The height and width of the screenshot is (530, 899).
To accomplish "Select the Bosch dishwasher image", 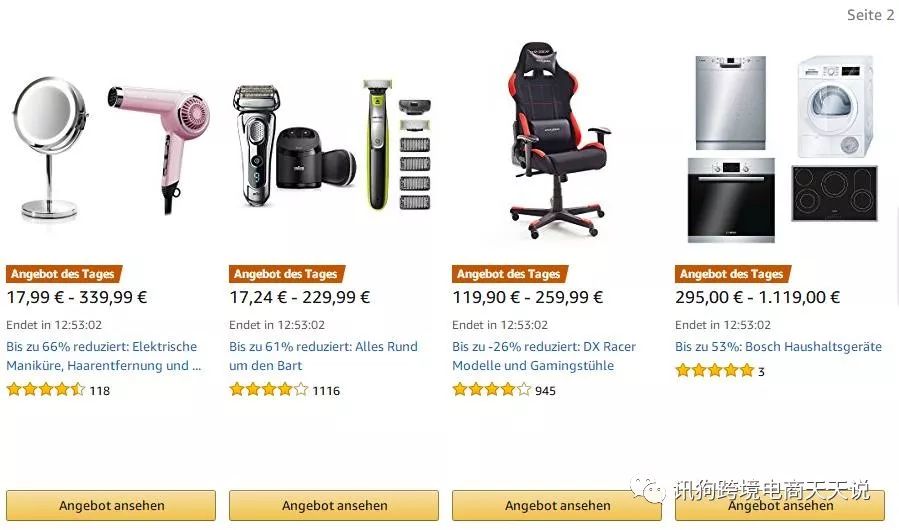I will (x=730, y=103).
